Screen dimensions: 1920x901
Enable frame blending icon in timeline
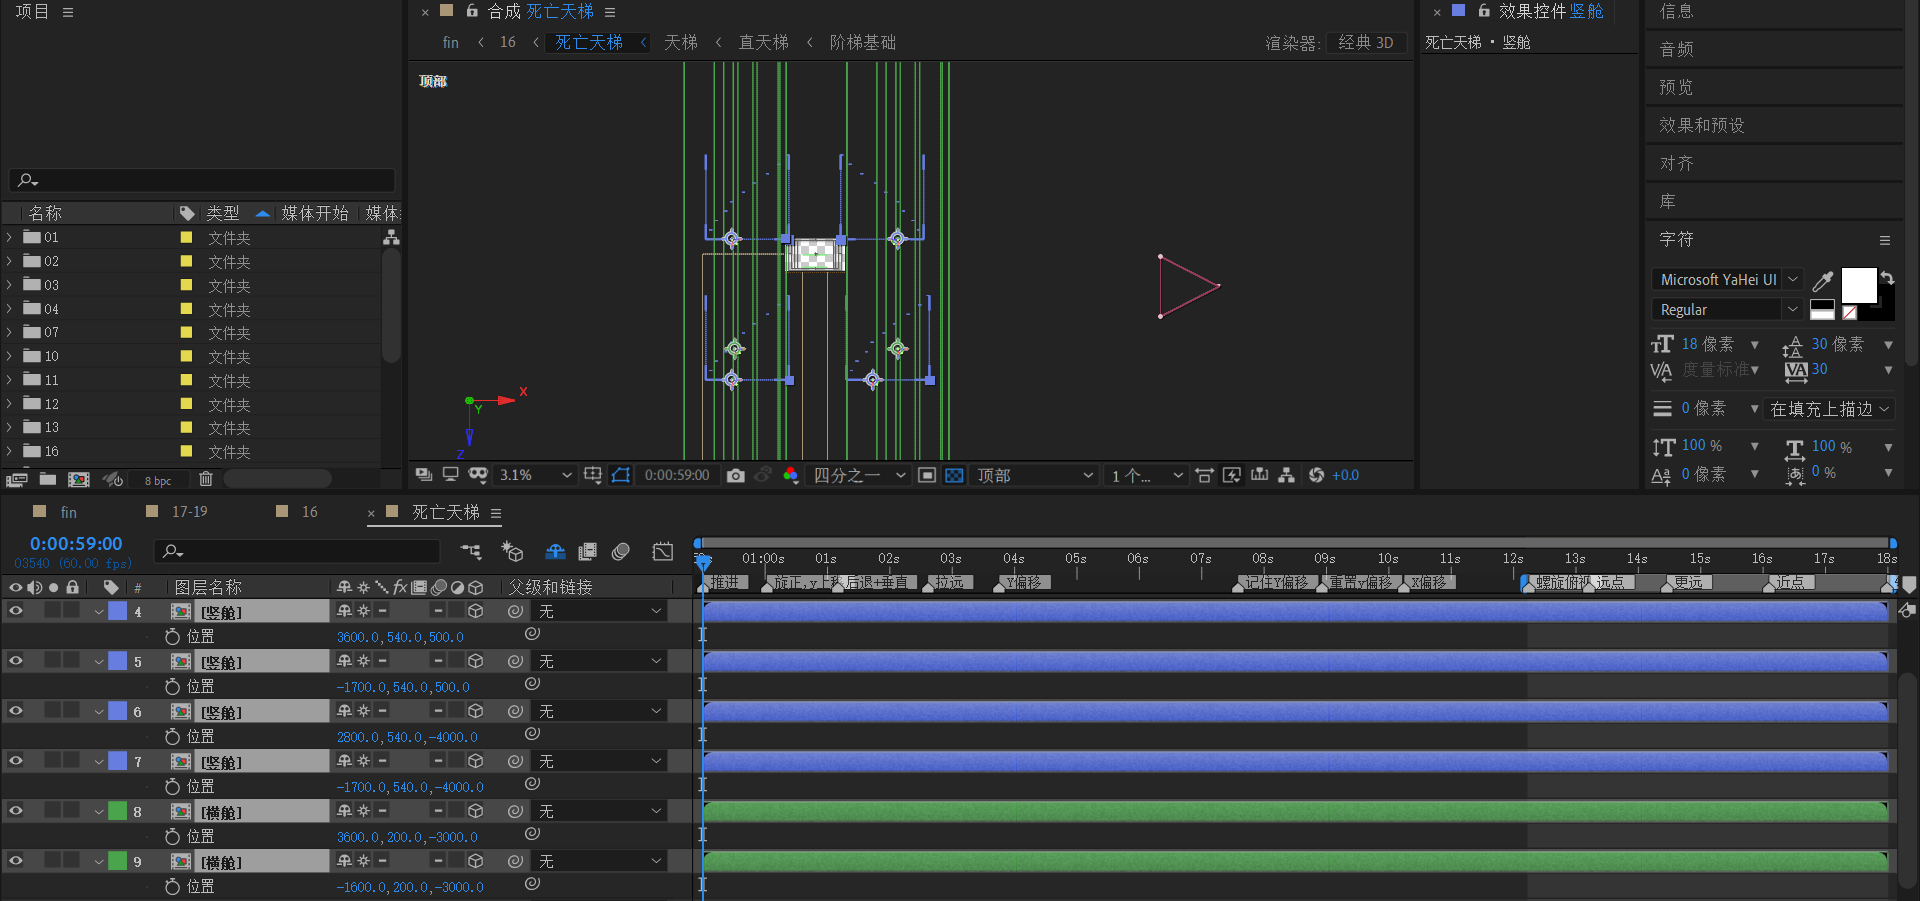pos(588,551)
